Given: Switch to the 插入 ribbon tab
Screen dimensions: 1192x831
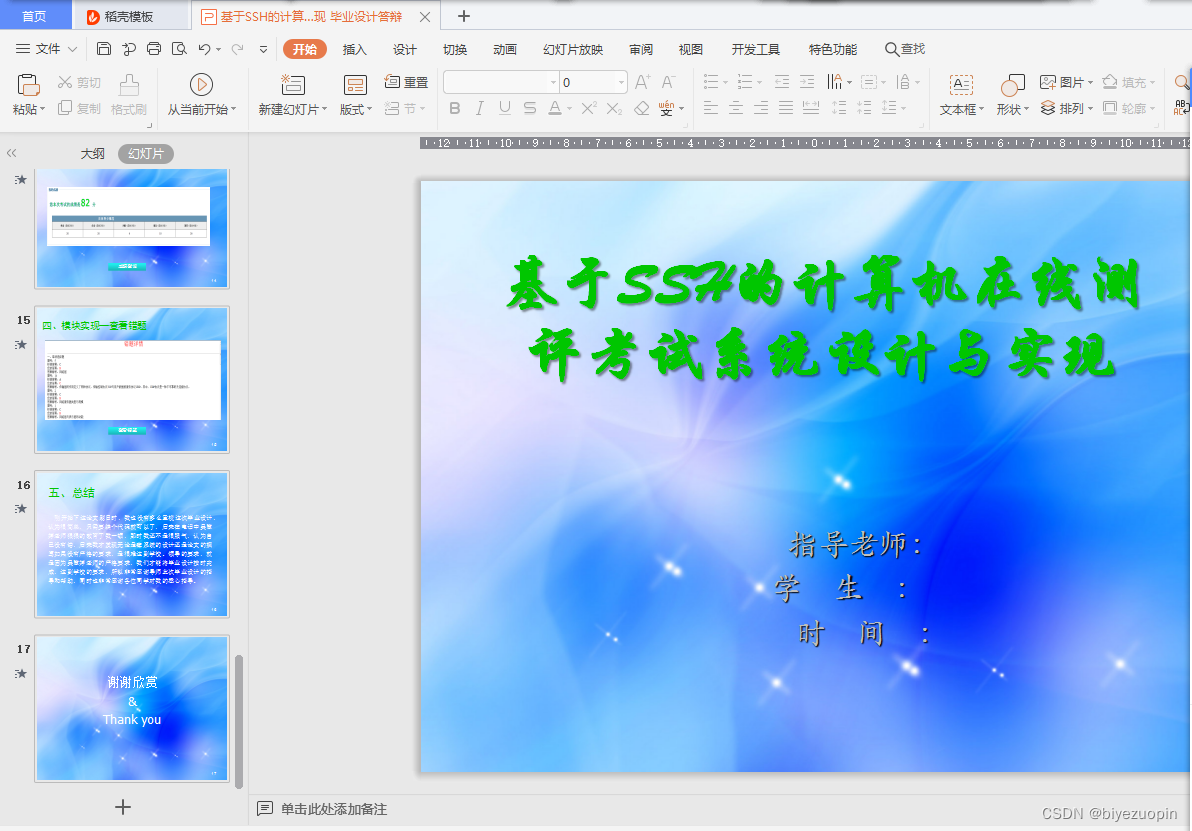Looking at the screenshot, I should (355, 48).
